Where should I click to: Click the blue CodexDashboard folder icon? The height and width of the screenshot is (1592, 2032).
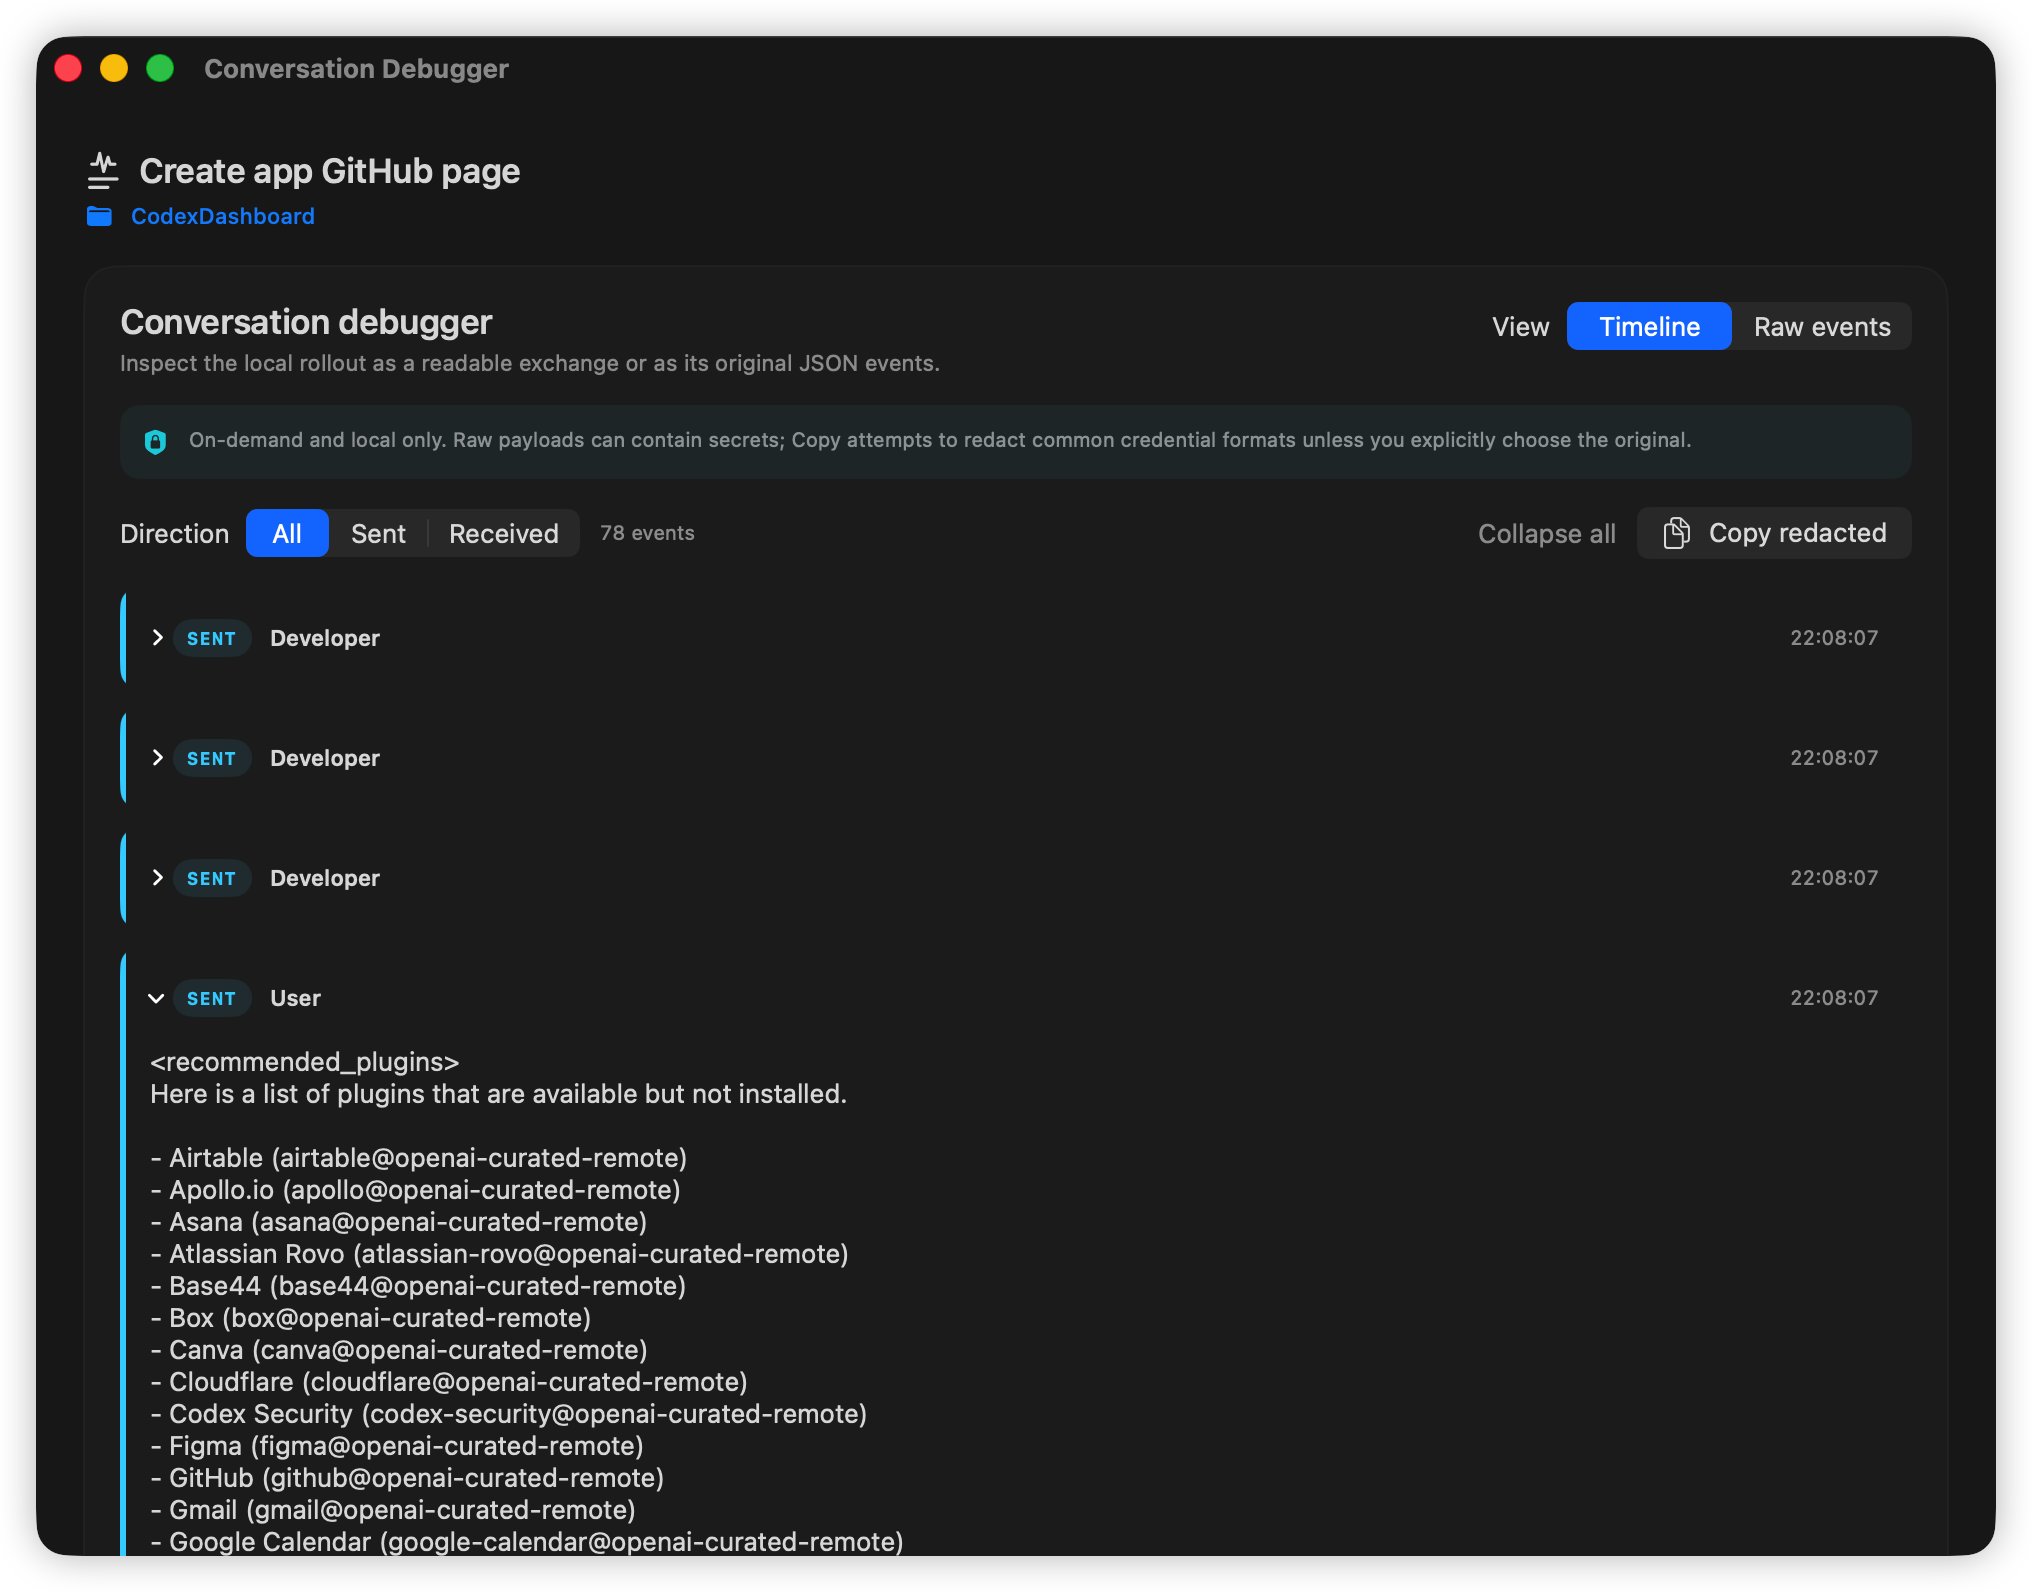(99, 216)
